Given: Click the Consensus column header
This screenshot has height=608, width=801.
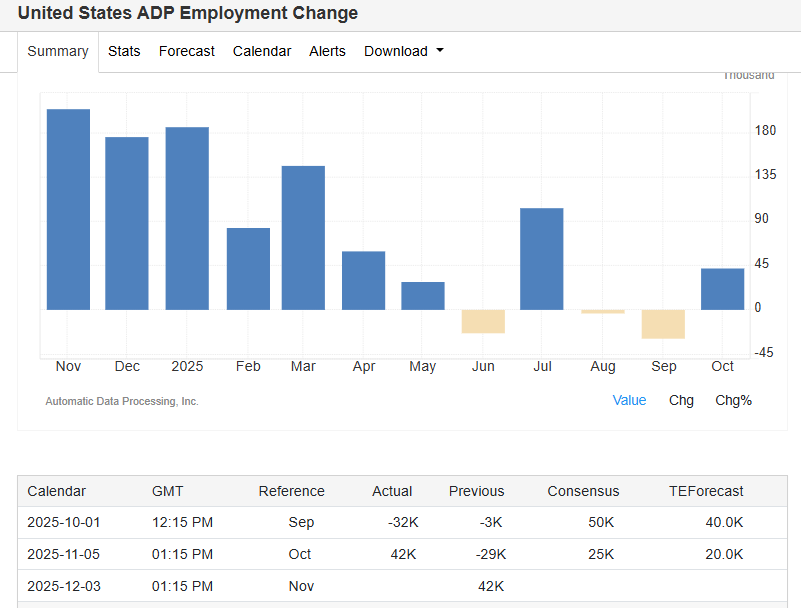Looking at the screenshot, I should tap(583, 491).
